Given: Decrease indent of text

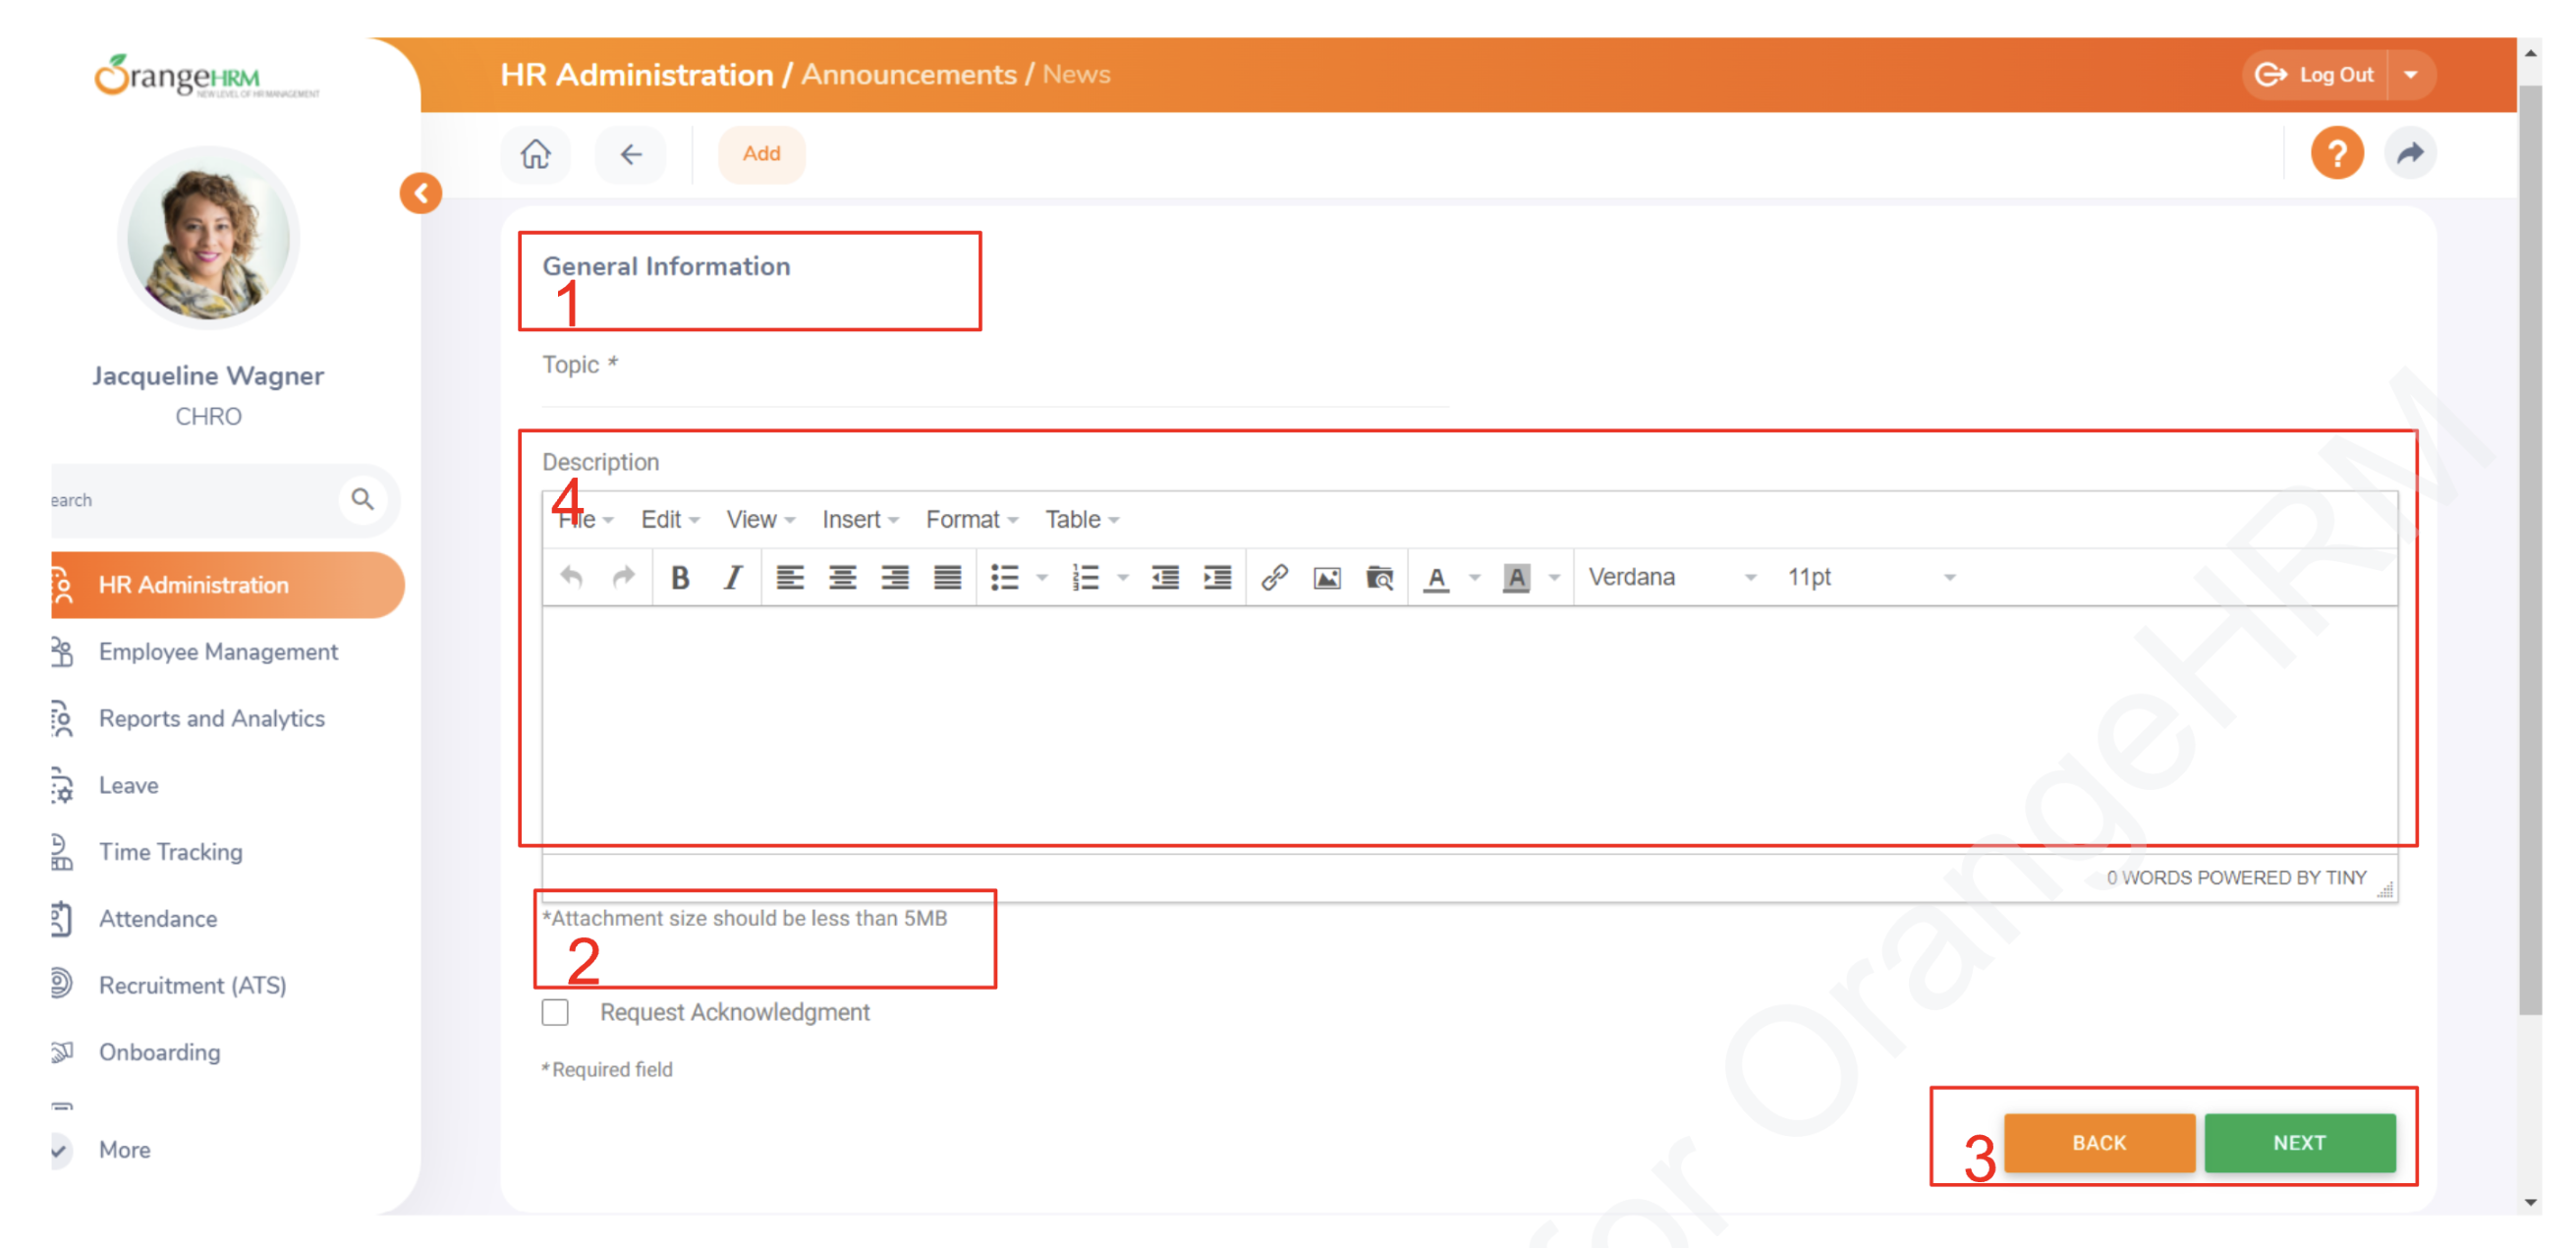Looking at the screenshot, I should [1165, 577].
